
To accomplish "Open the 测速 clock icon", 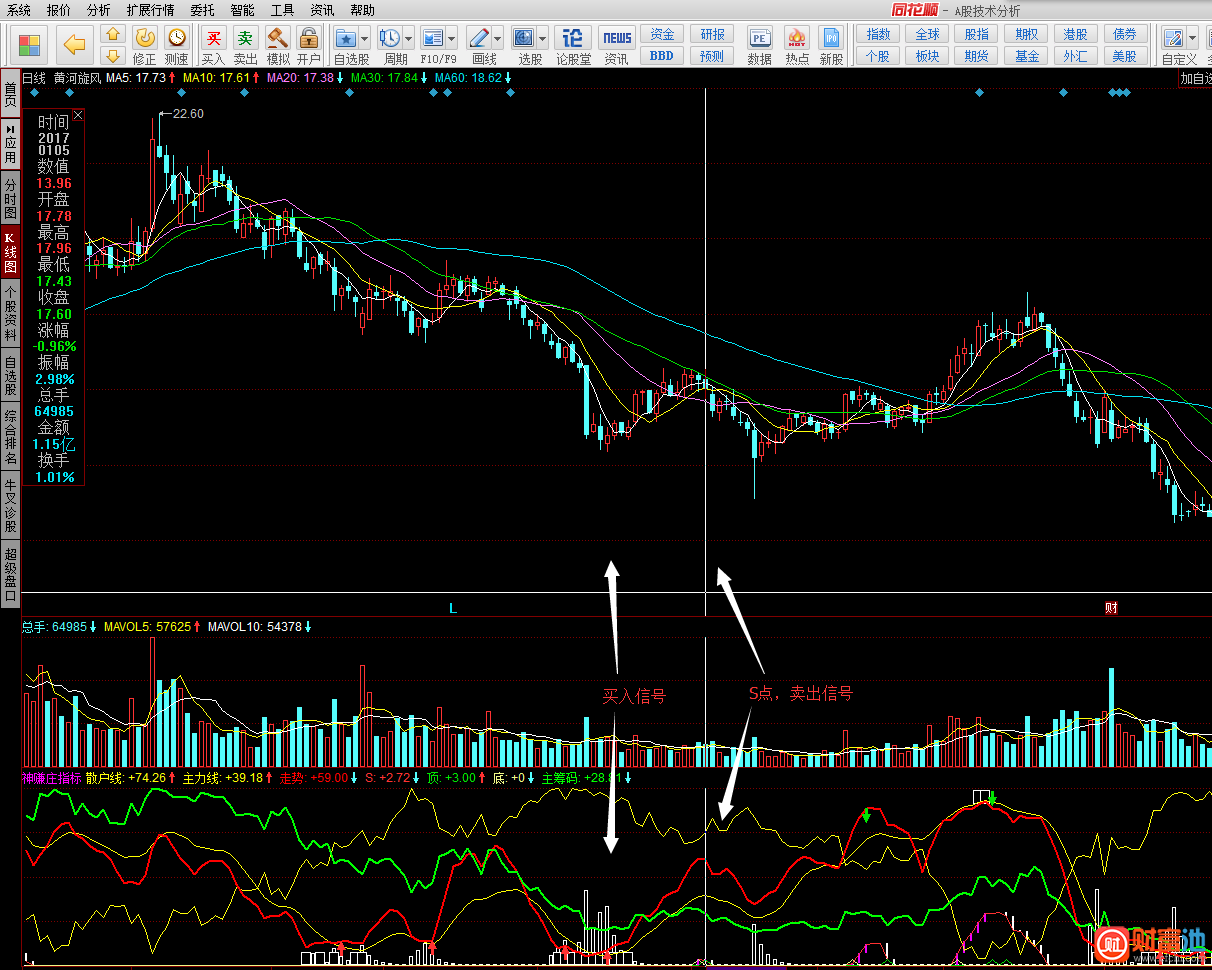I will (x=177, y=39).
